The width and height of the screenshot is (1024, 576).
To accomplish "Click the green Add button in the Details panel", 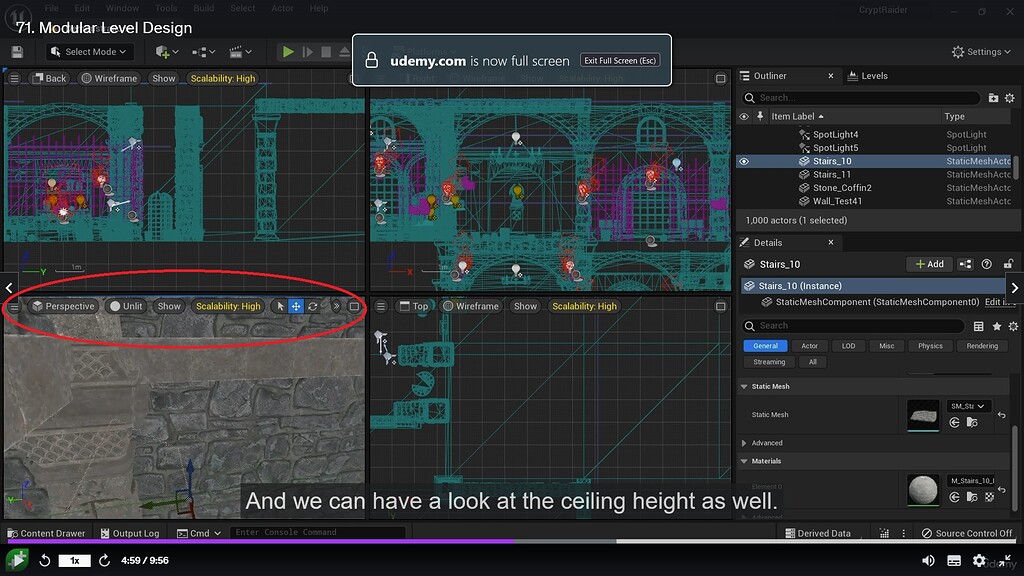I will coord(928,263).
